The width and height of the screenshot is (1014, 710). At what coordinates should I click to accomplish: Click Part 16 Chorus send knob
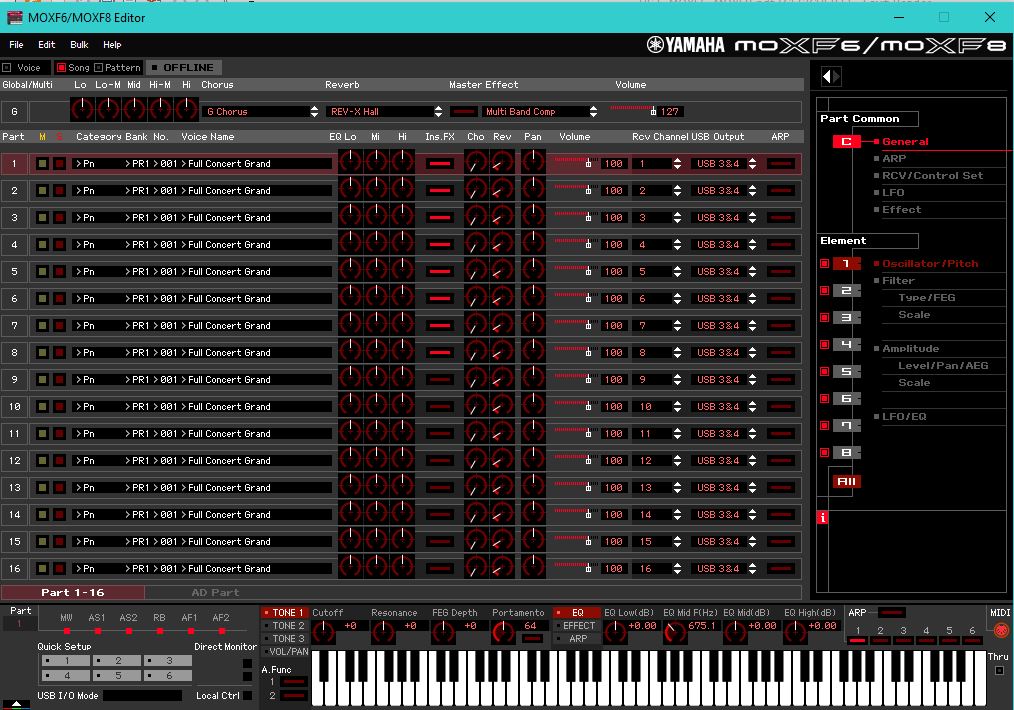coord(475,567)
